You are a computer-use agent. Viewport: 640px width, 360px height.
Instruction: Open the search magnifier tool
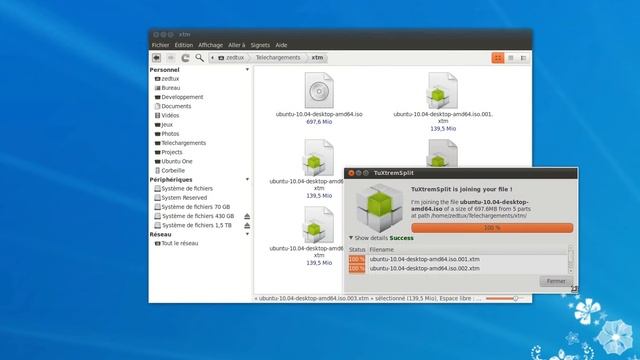[199, 58]
